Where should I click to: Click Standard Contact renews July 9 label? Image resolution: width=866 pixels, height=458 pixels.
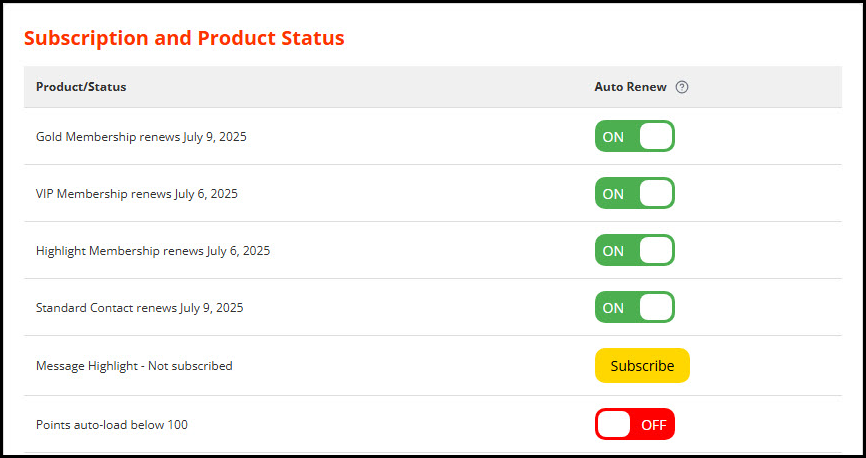tap(140, 308)
